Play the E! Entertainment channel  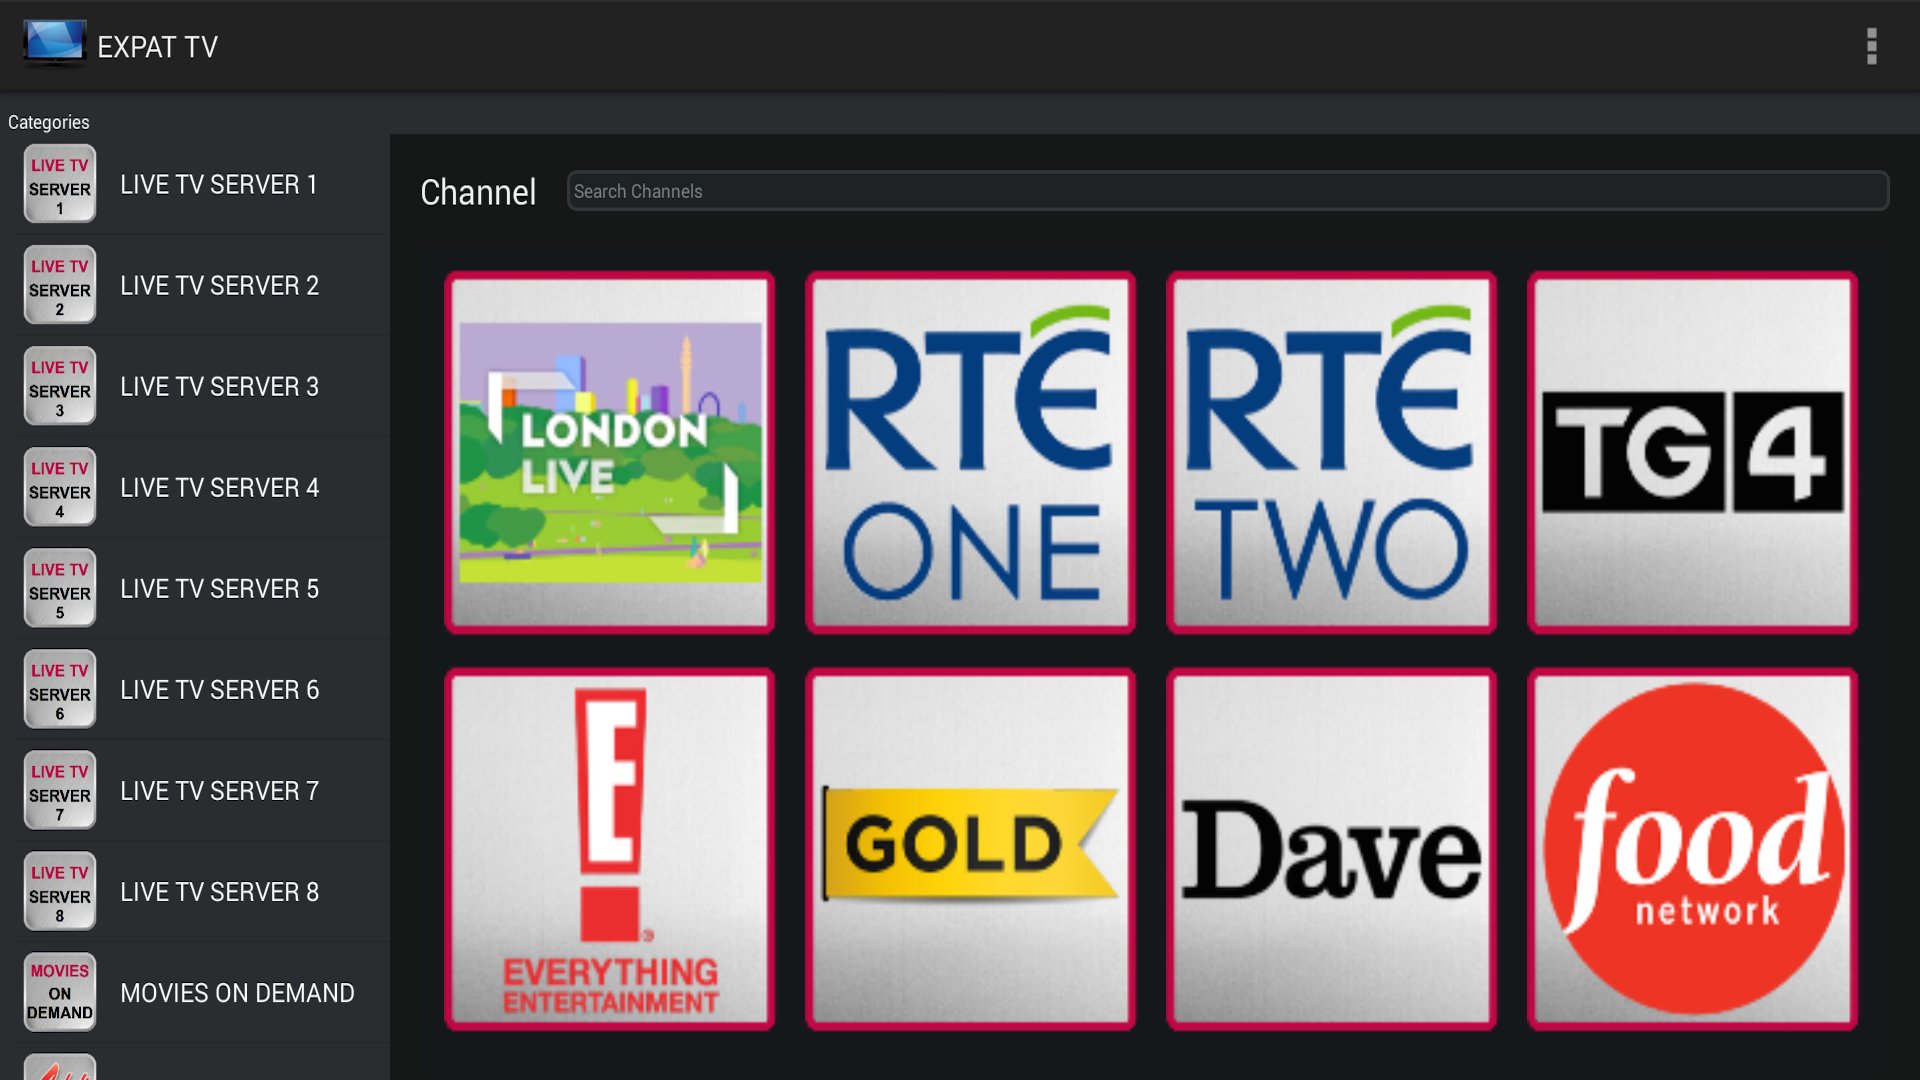point(610,849)
